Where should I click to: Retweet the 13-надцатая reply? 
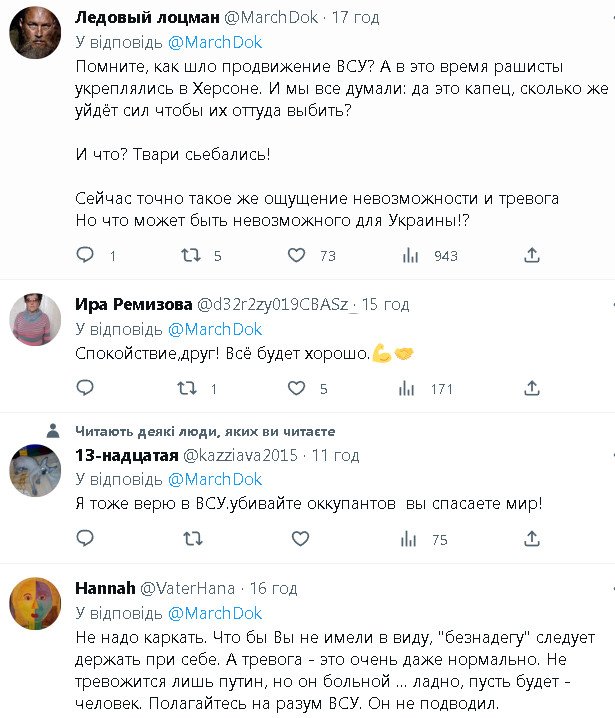(x=190, y=540)
